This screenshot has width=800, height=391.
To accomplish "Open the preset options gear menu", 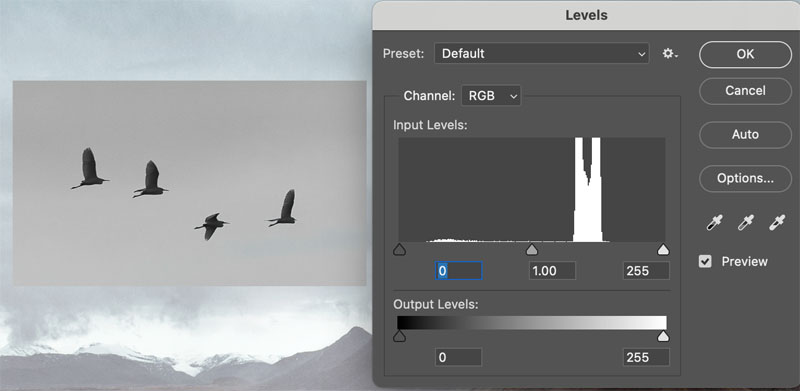I will click(670, 54).
